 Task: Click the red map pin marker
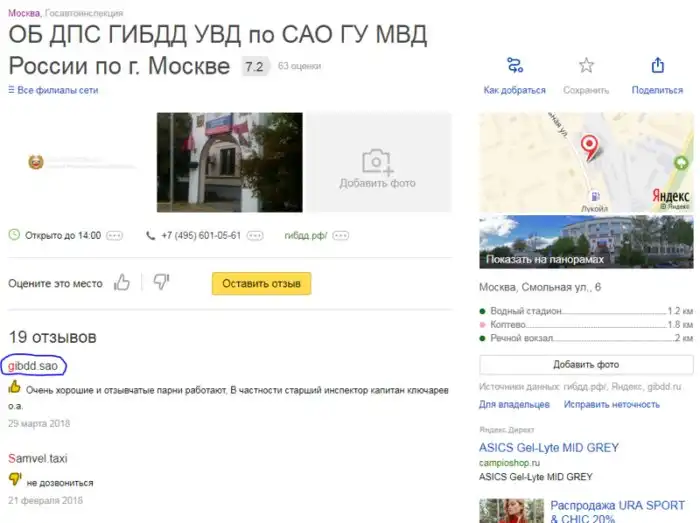(x=589, y=148)
